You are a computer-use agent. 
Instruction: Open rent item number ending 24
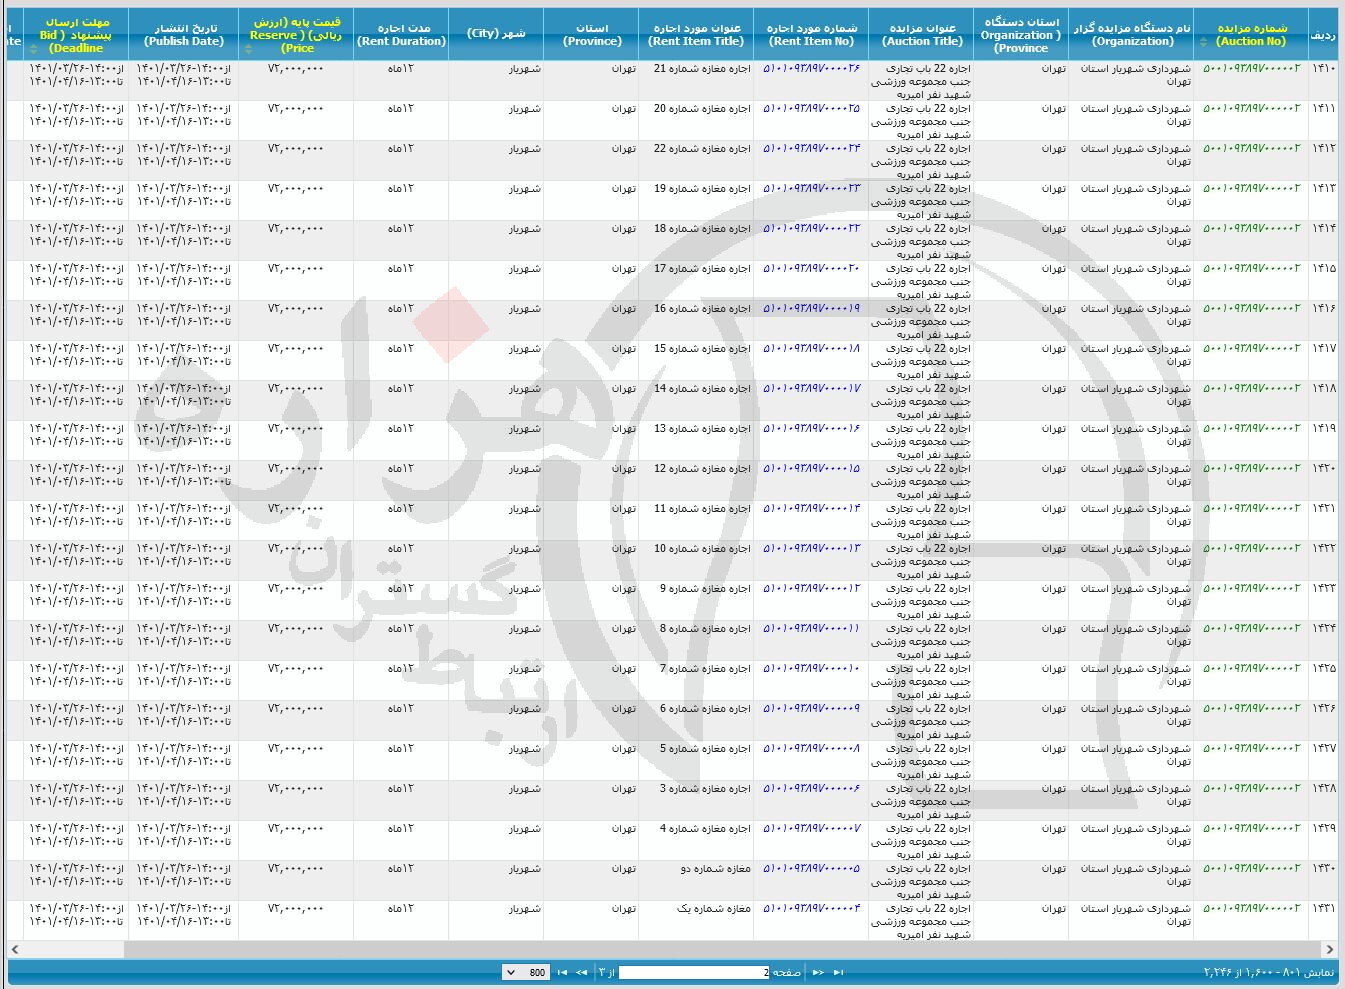point(811,149)
